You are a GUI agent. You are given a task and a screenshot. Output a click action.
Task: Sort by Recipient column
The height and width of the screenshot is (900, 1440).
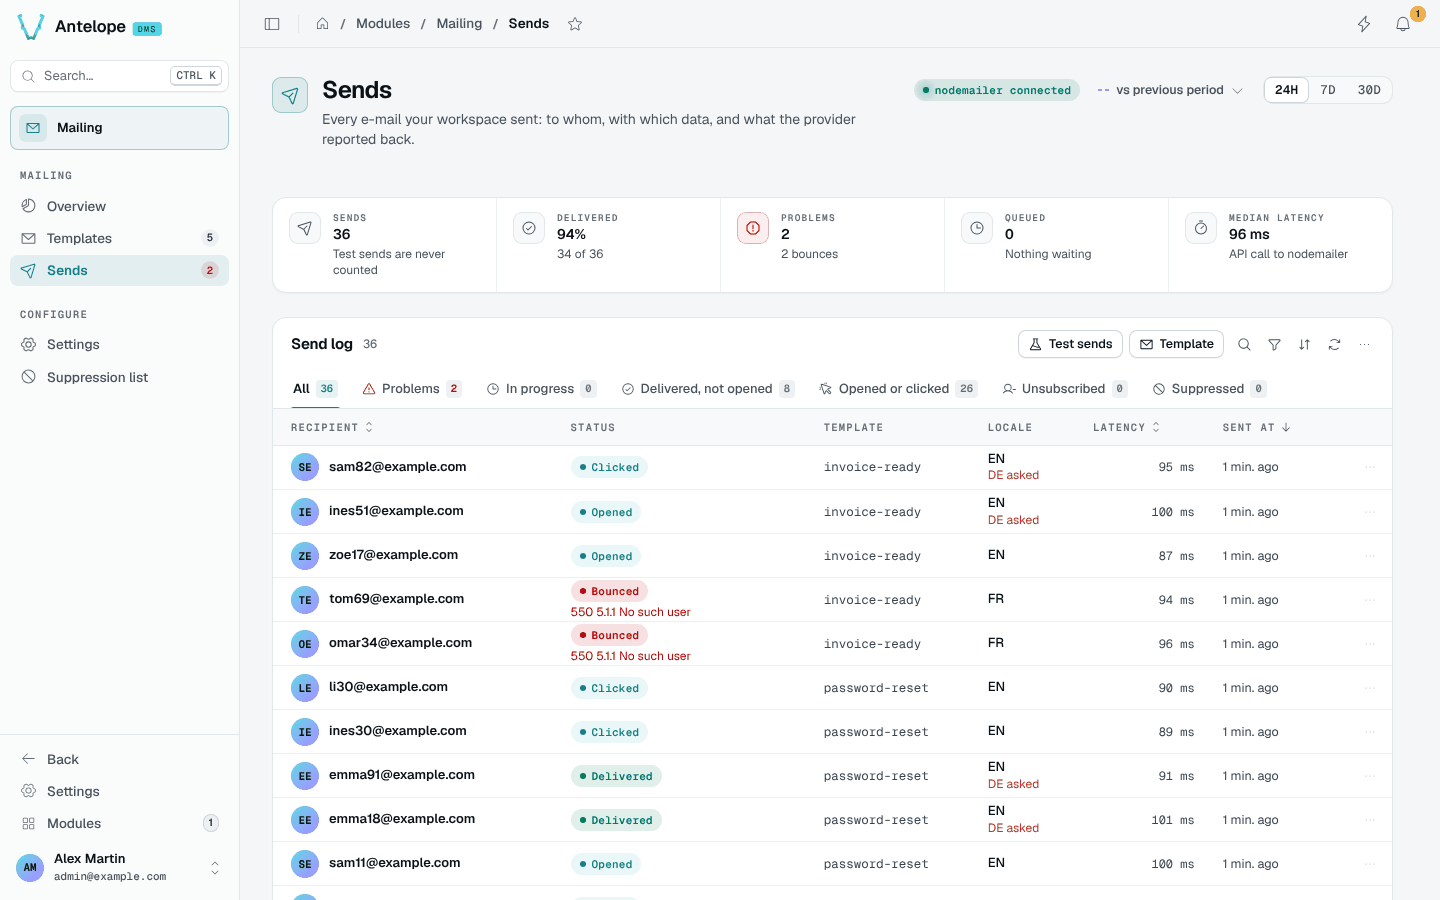click(x=332, y=427)
